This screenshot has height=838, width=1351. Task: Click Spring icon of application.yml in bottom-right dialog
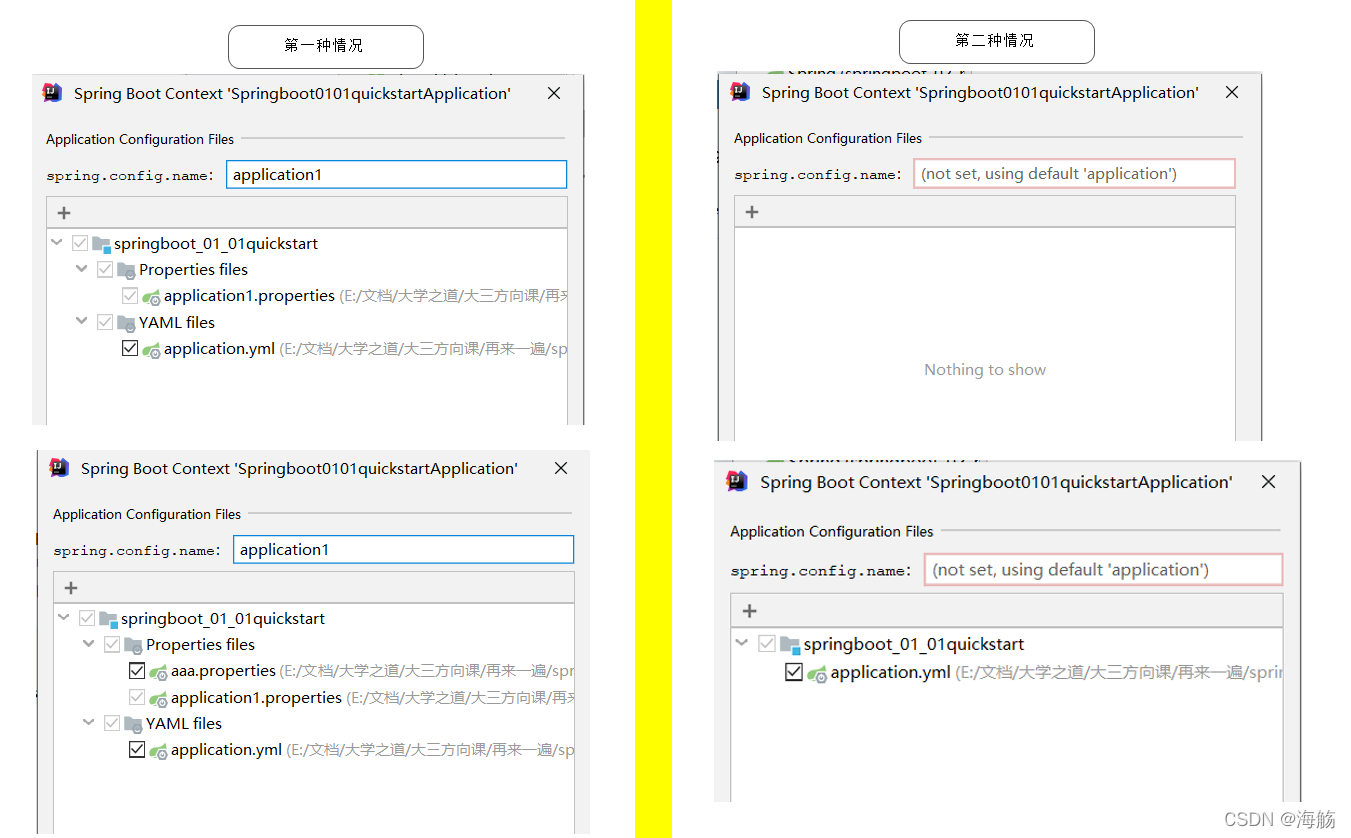(817, 674)
